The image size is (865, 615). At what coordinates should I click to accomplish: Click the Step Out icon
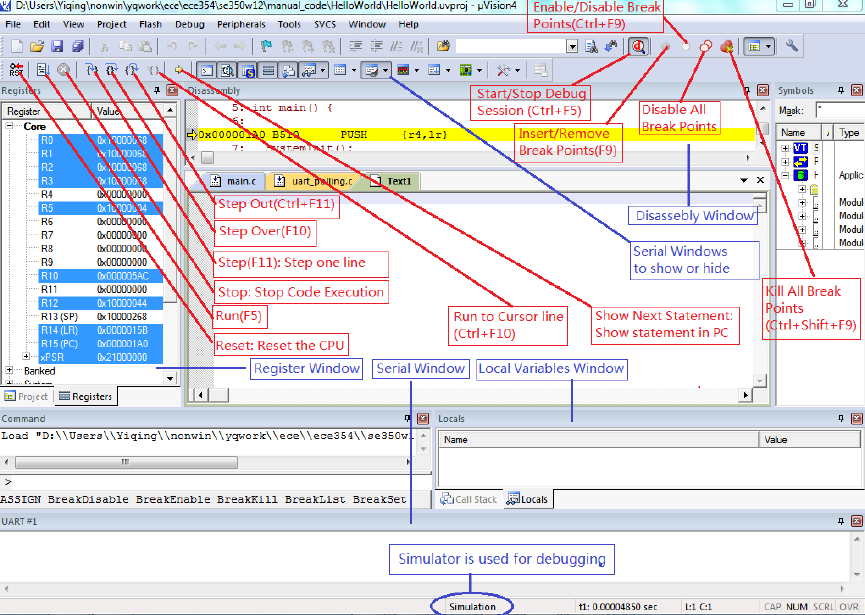point(132,70)
